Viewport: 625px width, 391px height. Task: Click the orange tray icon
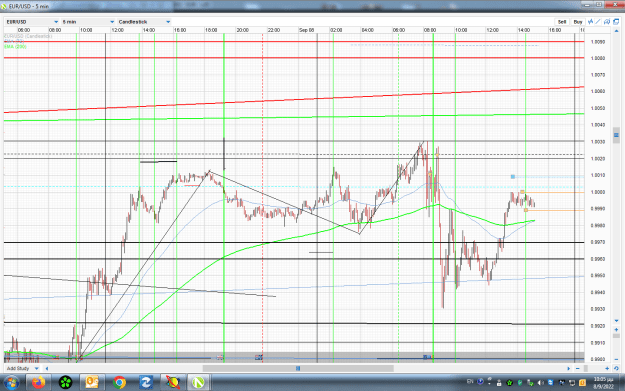click(582, 383)
